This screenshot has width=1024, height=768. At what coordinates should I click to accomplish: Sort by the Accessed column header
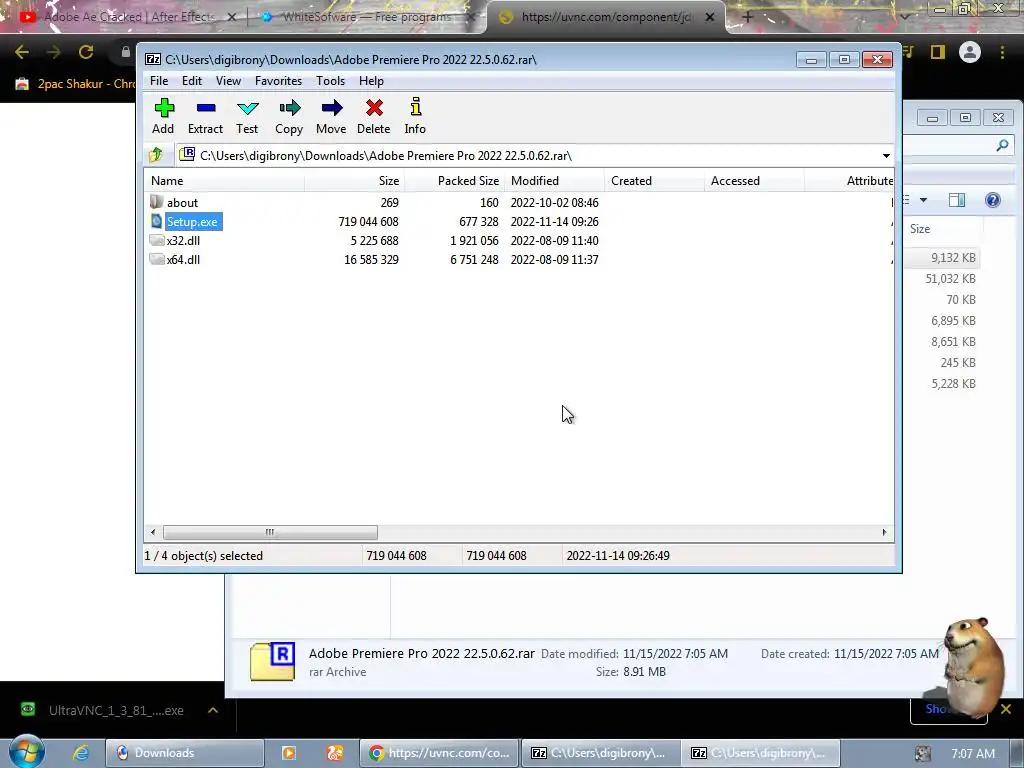tap(754, 181)
